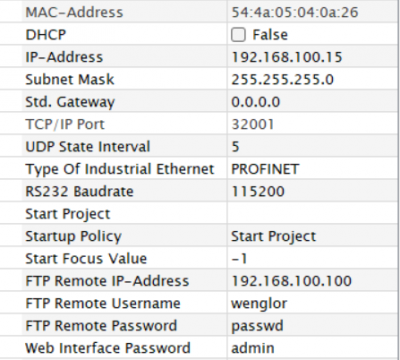Edit the Web Interface Password value
Screen dimensions: 400x360
tap(313, 348)
